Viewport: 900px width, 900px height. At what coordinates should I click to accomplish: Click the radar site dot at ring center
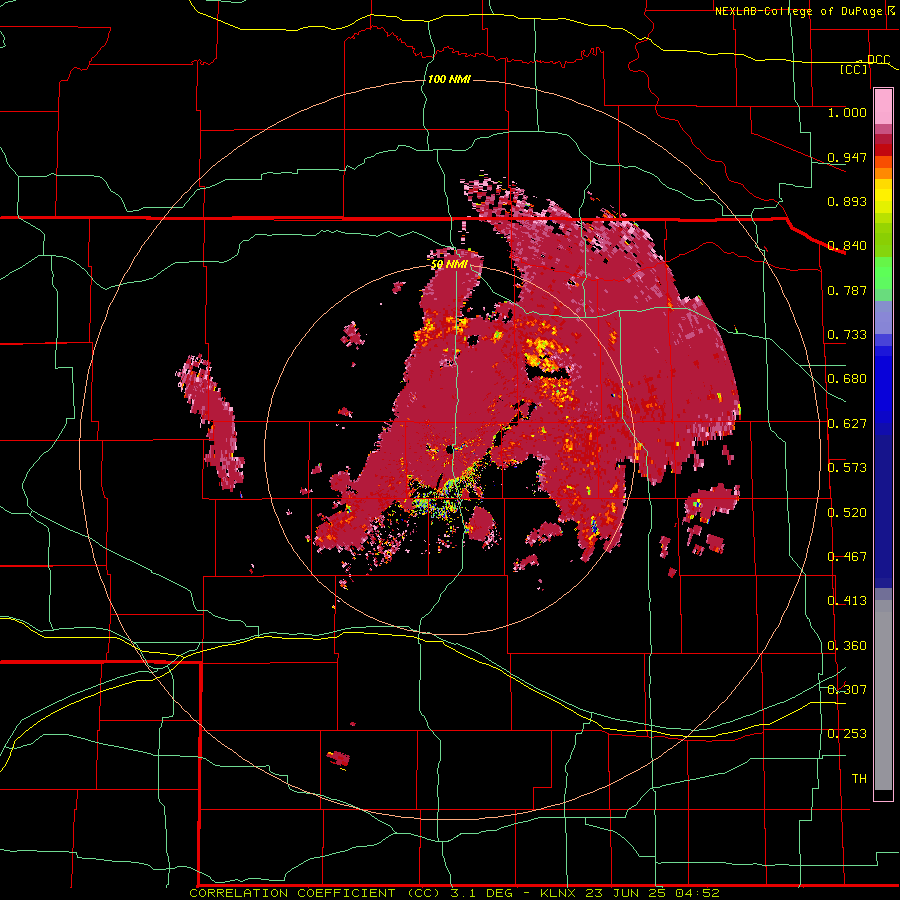448,451
